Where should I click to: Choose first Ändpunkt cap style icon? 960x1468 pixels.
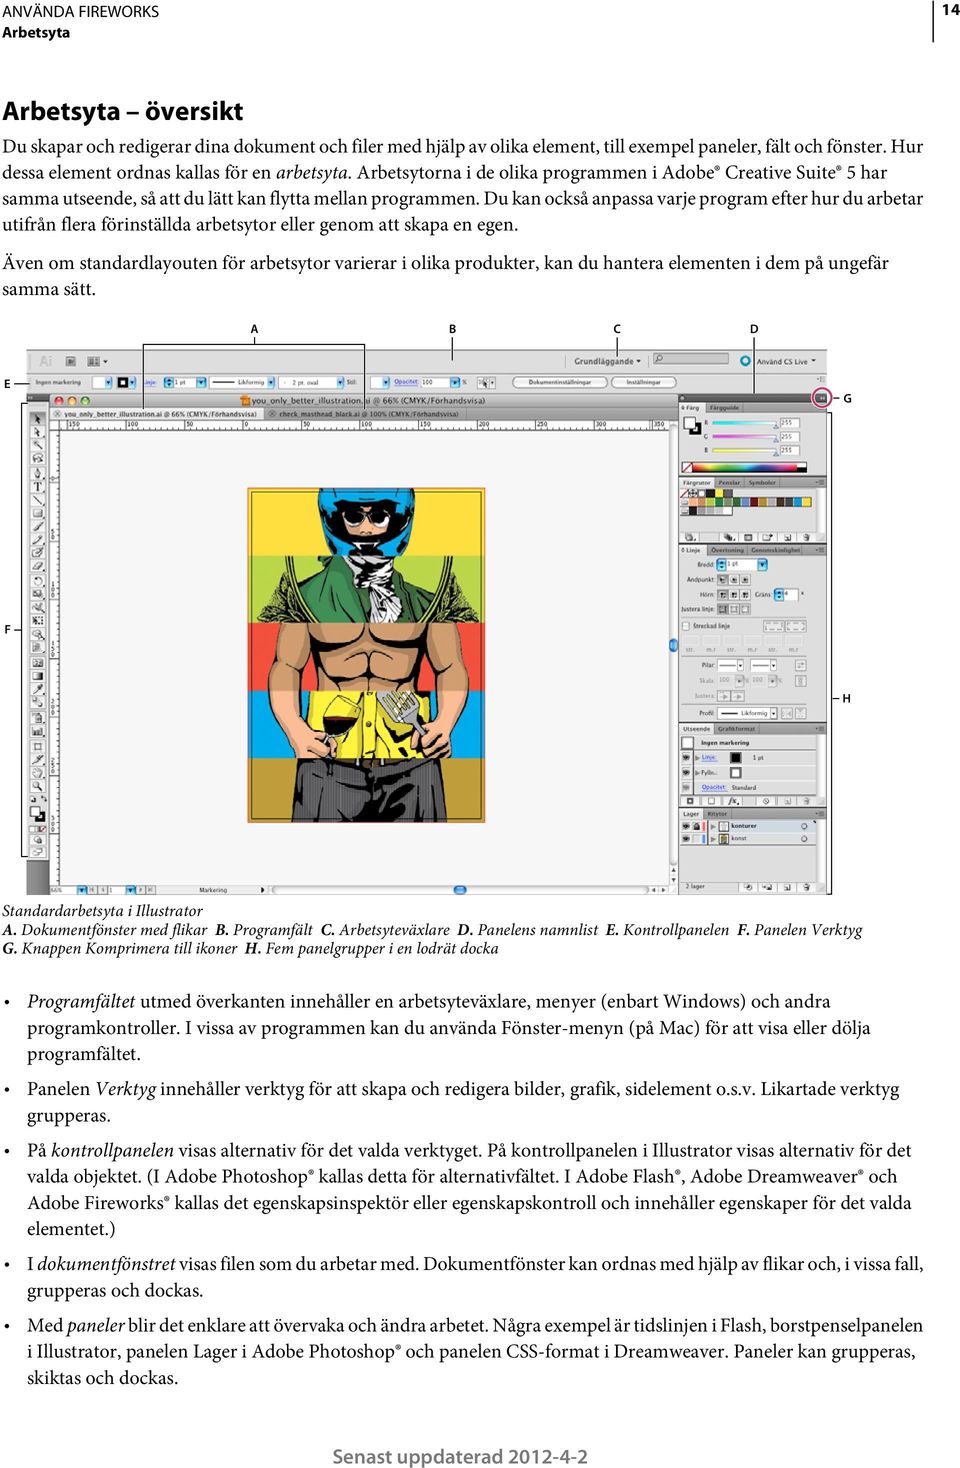722,579
